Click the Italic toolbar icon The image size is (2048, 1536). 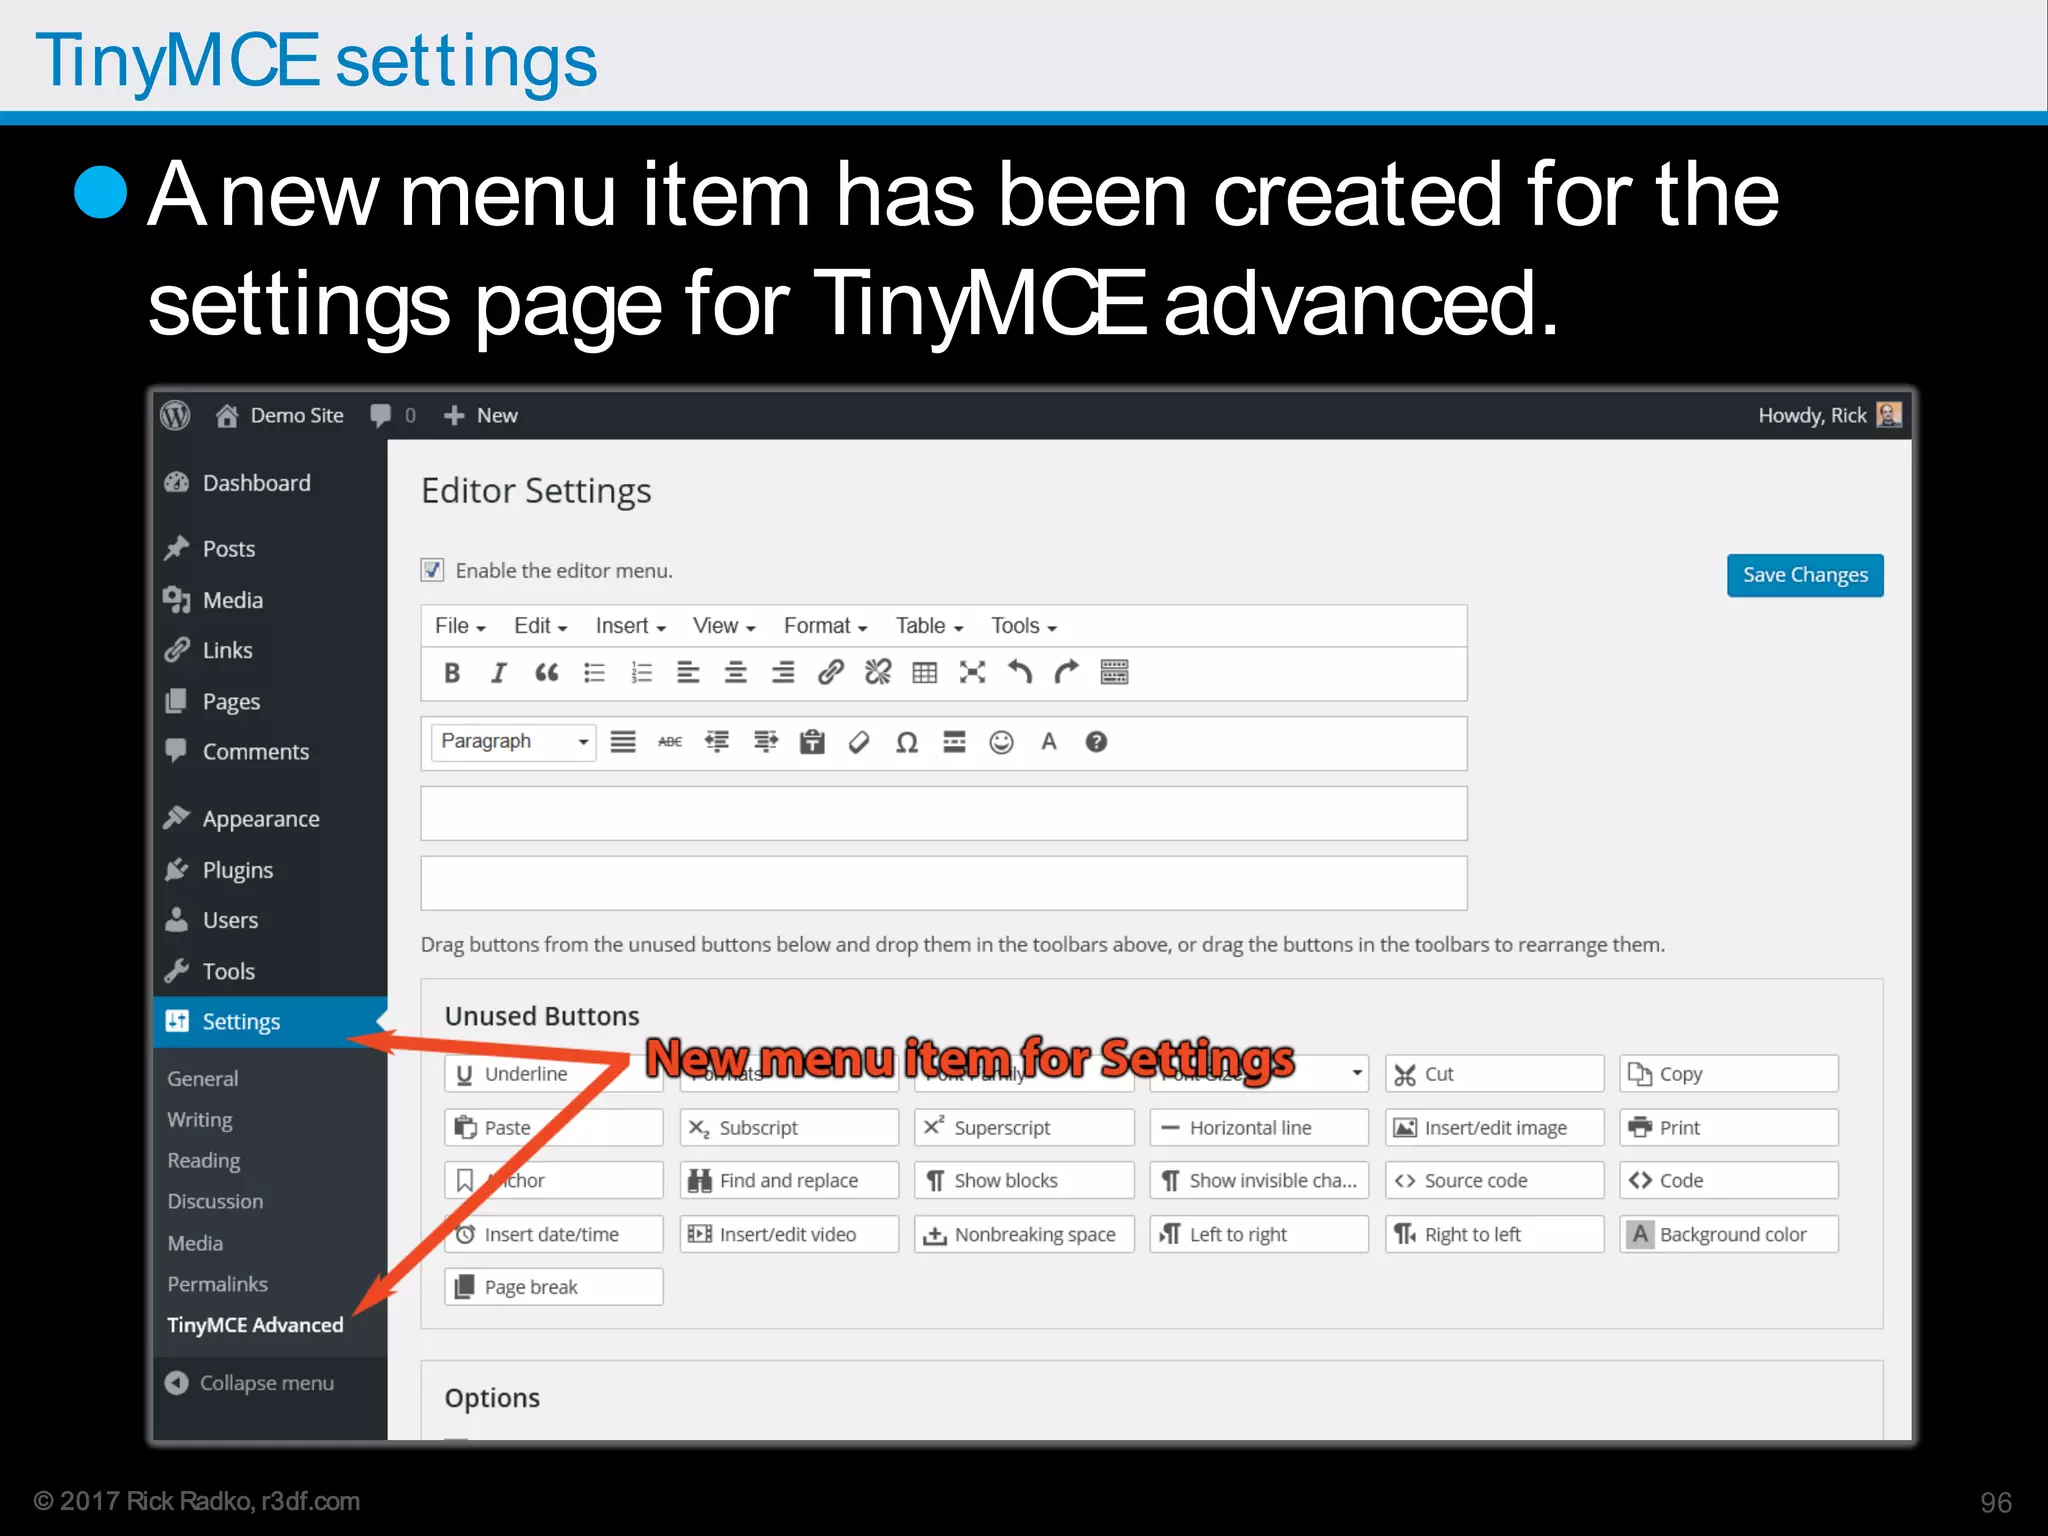(x=498, y=672)
